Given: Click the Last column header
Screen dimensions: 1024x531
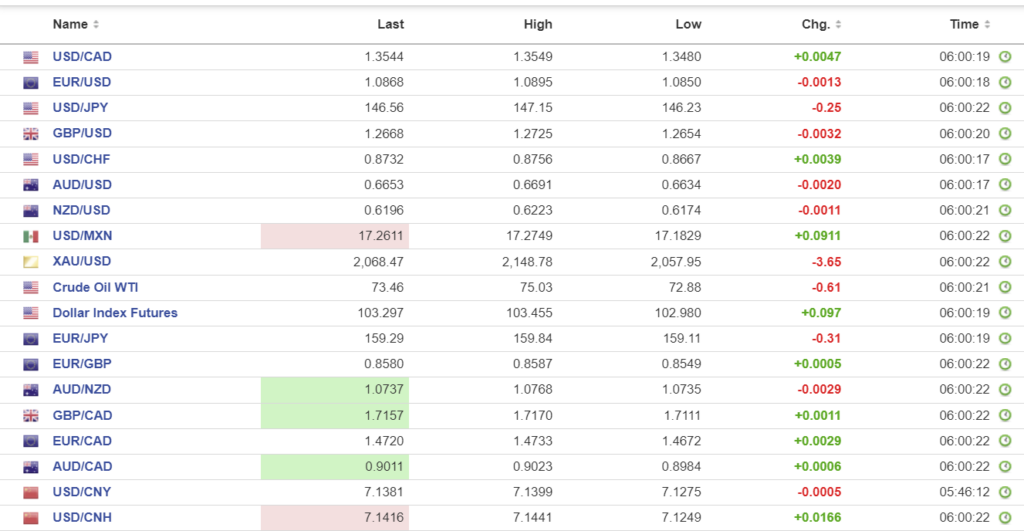Looking at the screenshot, I should (391, 24).
